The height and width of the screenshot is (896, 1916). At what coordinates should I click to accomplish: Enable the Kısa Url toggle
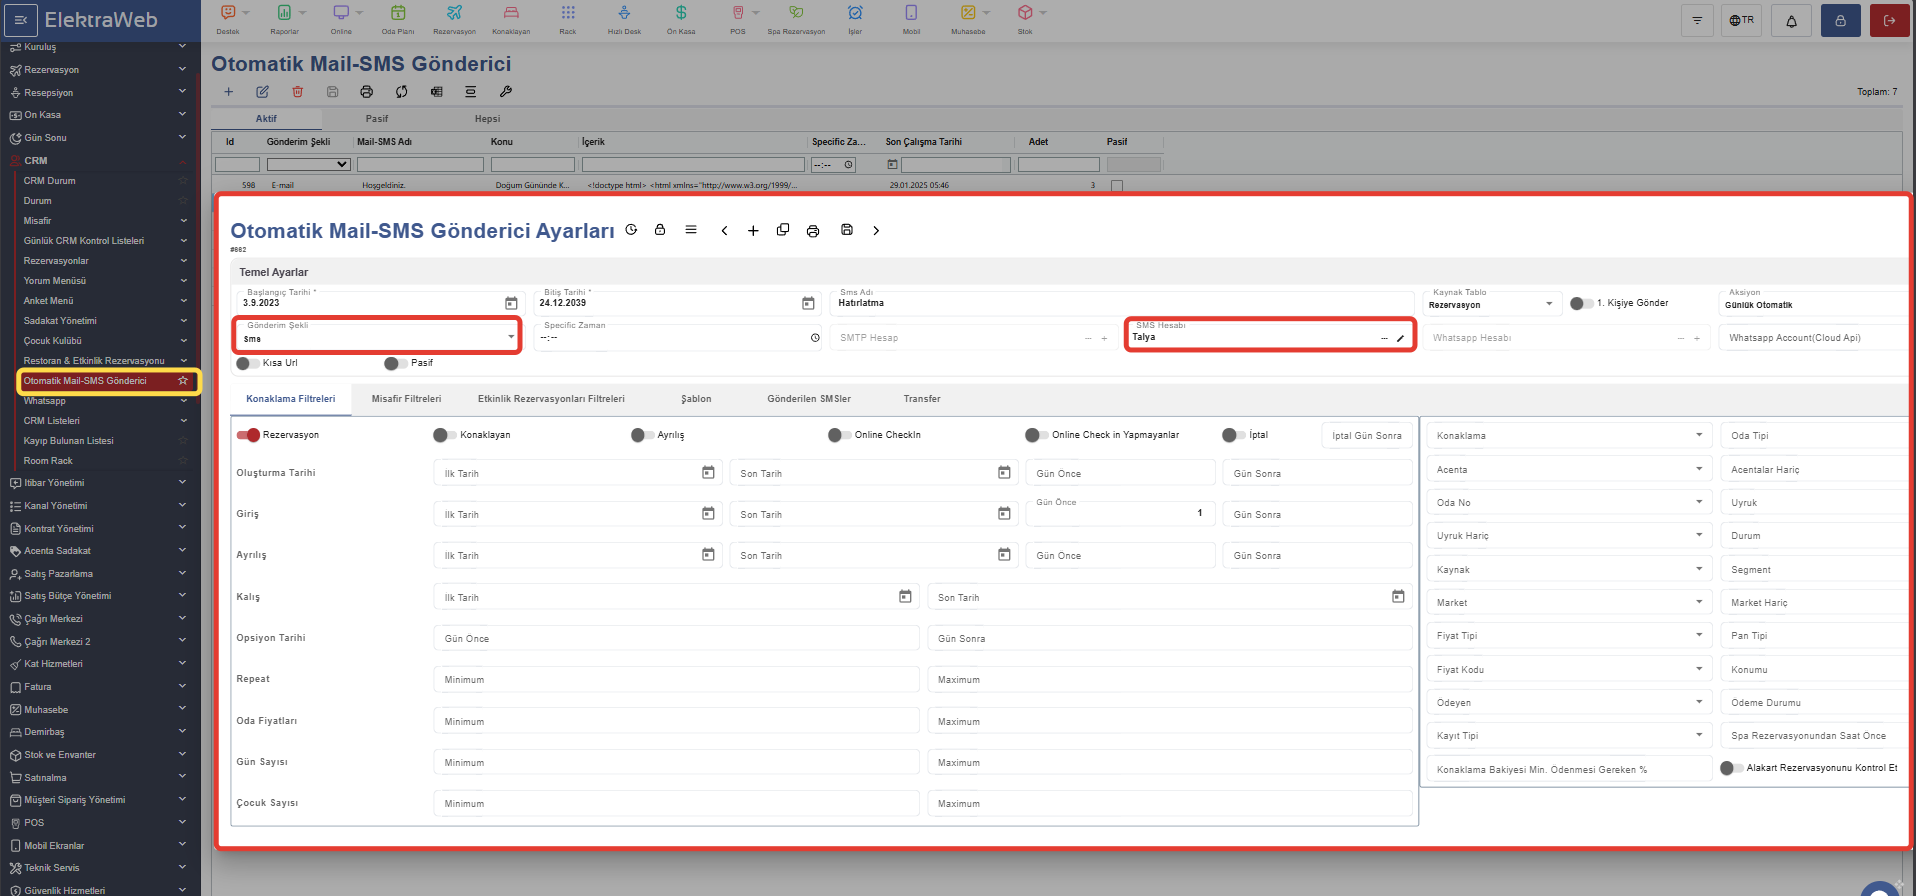[247, 363]
